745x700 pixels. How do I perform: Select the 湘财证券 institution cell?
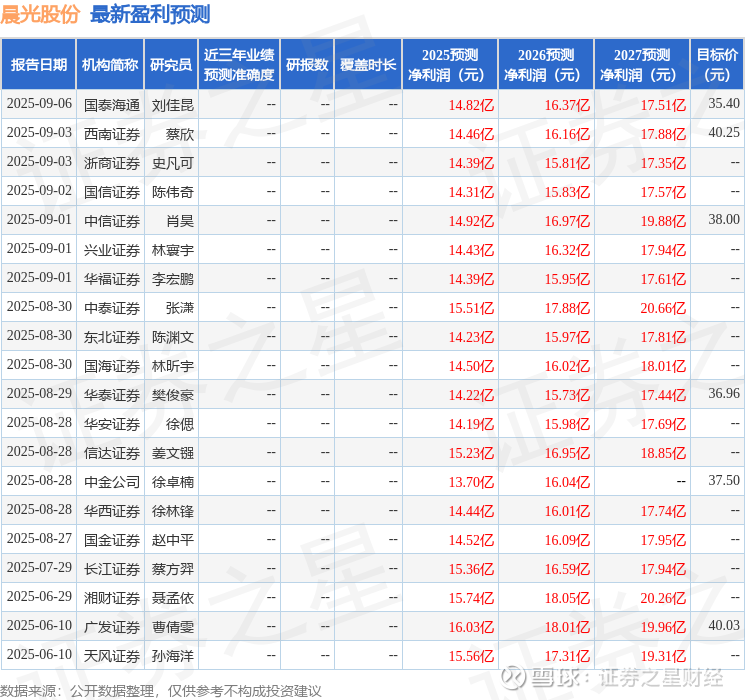112,598
